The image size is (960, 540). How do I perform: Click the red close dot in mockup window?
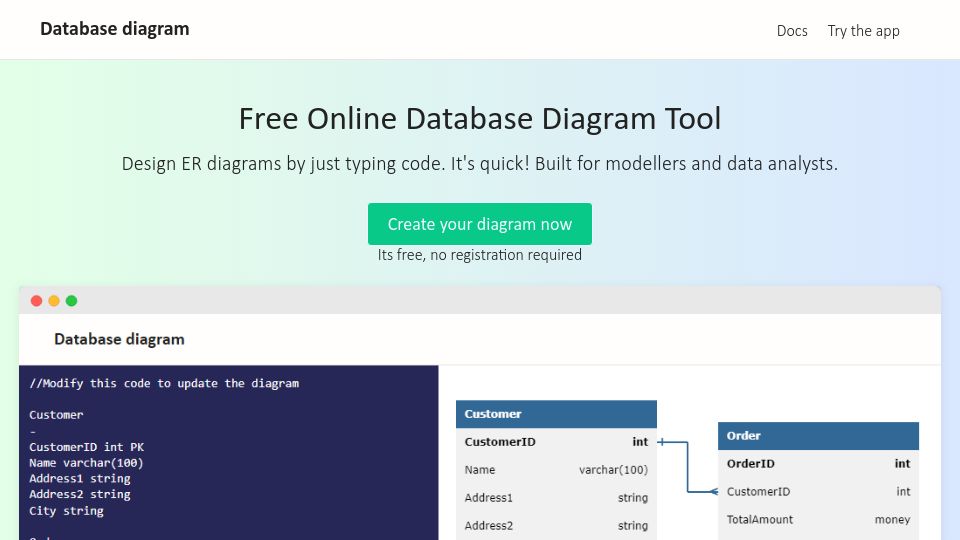point(36,301)
